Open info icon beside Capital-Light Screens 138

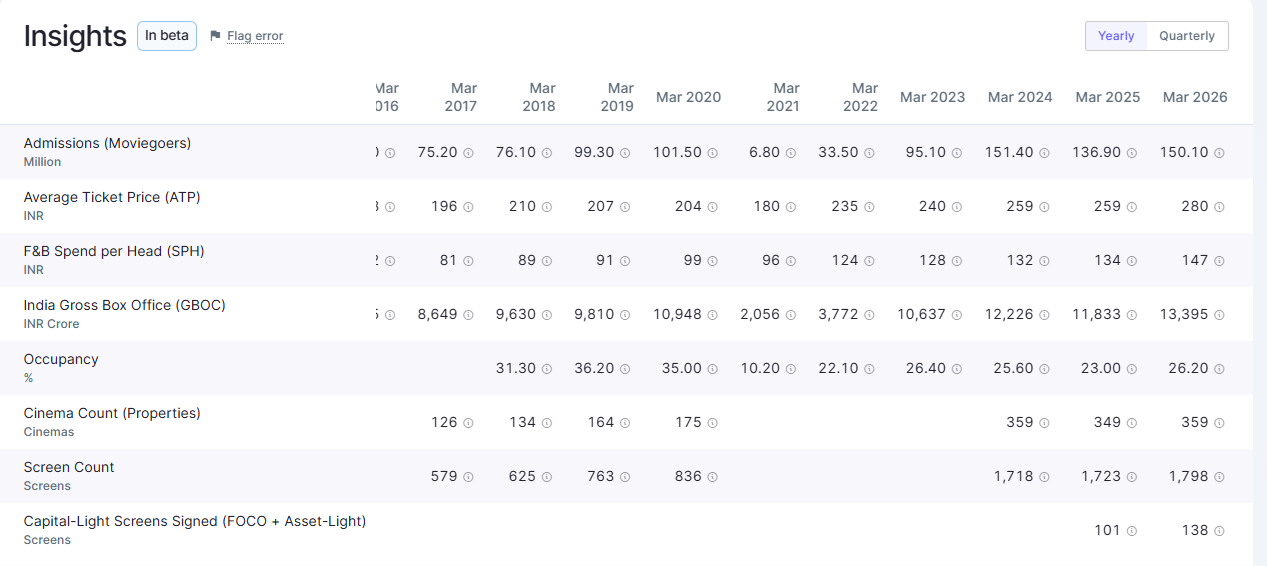pos(1219,531)
